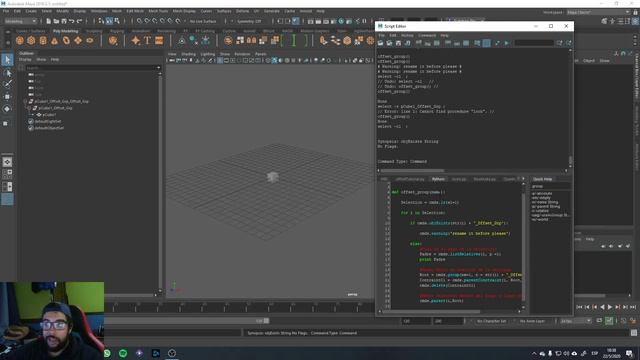This screenshot has width=640, height=360.
Task: Toggle Show History only in Script Editor
Action: pos(448,43)
